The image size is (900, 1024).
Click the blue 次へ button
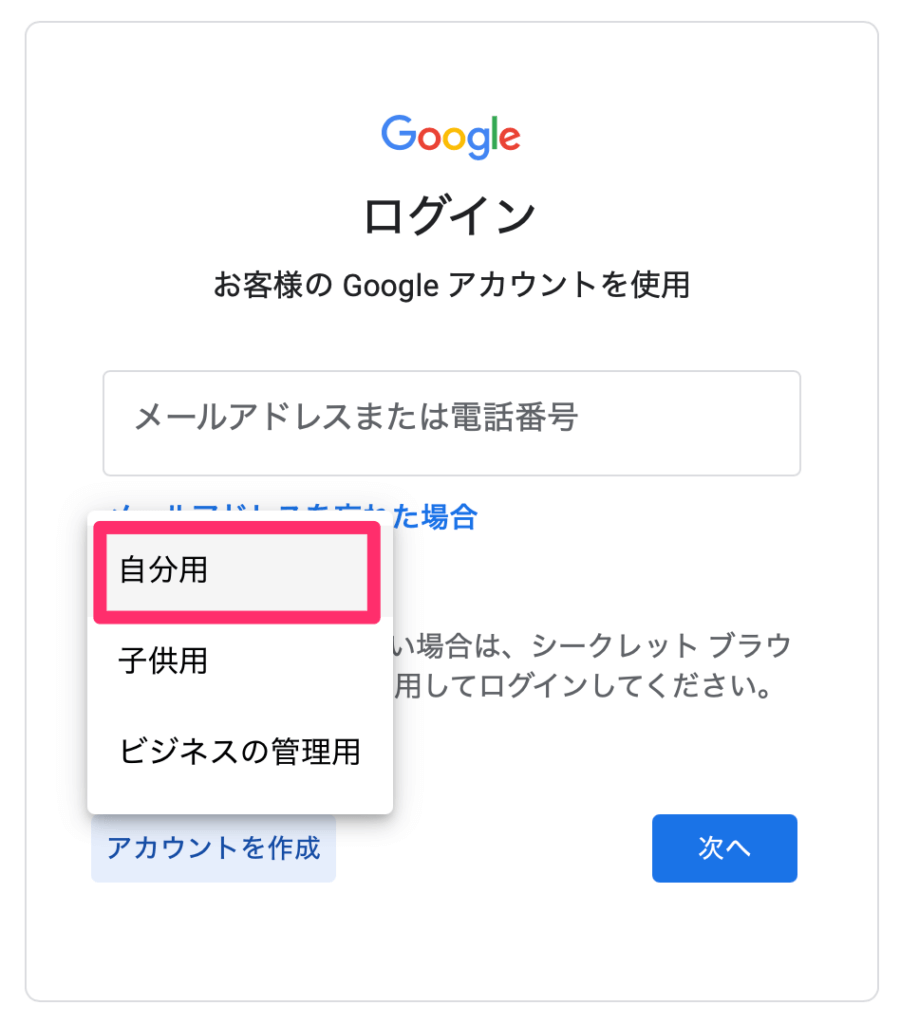click(724, 848)
